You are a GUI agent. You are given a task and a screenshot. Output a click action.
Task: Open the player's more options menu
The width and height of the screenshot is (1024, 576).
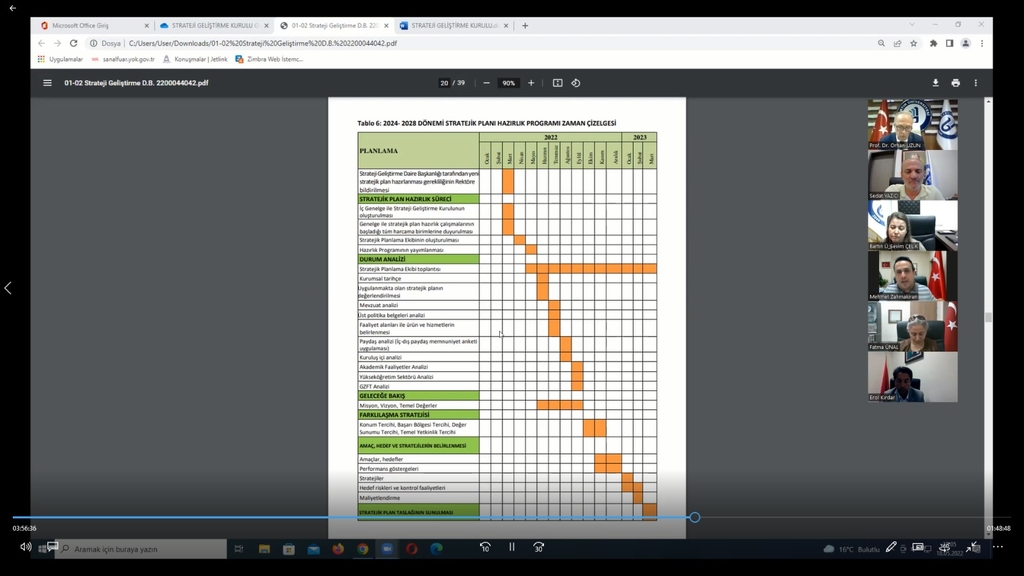(997, 547)
